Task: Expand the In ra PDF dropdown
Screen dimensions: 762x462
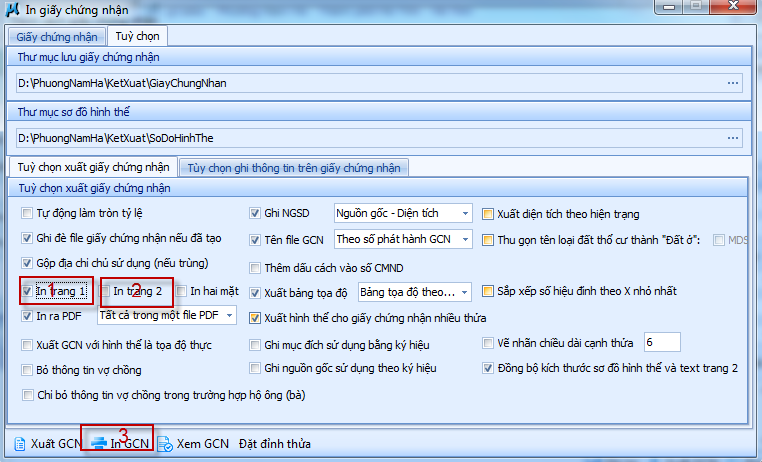Action: [x=229, y=316]
